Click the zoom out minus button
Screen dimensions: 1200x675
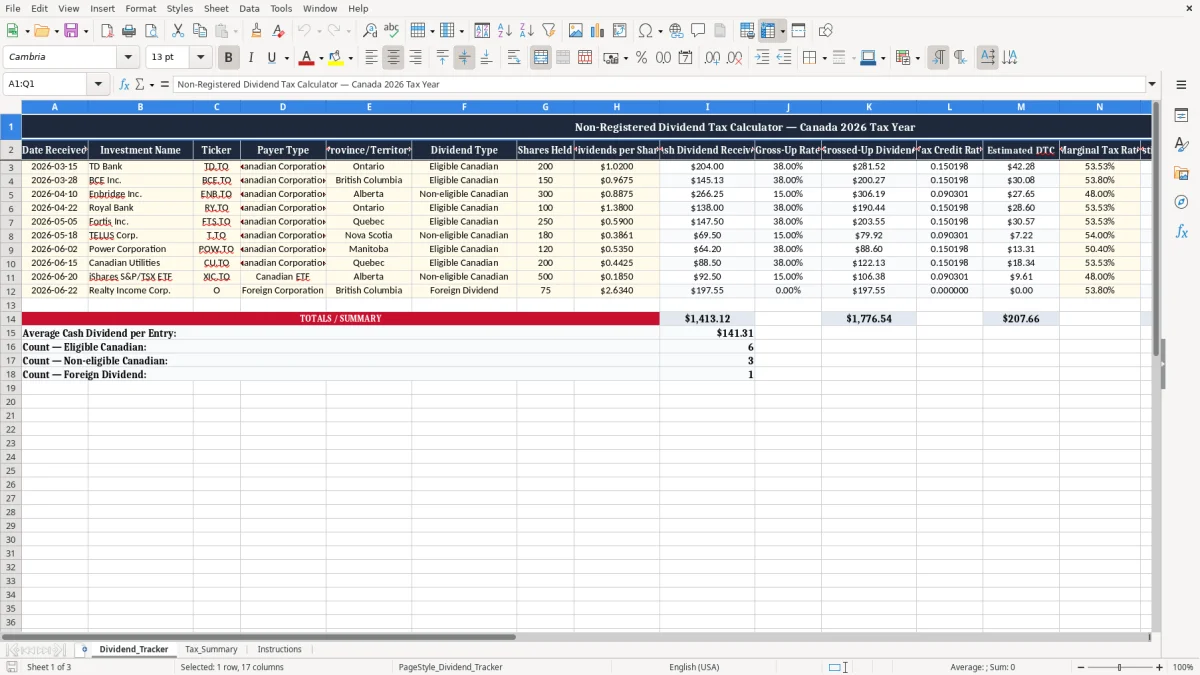[1081, 667]
